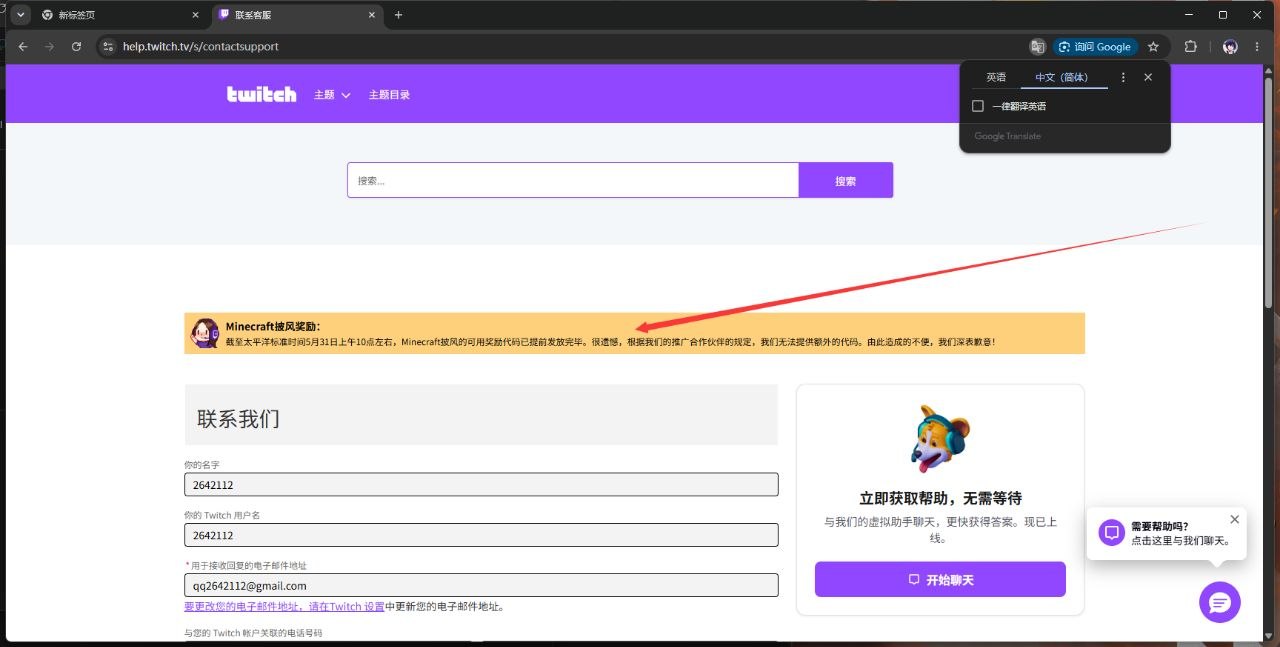Click the 联系我们 heading
This screenshot has width=1280, height=647.
(x=239, y=418)
